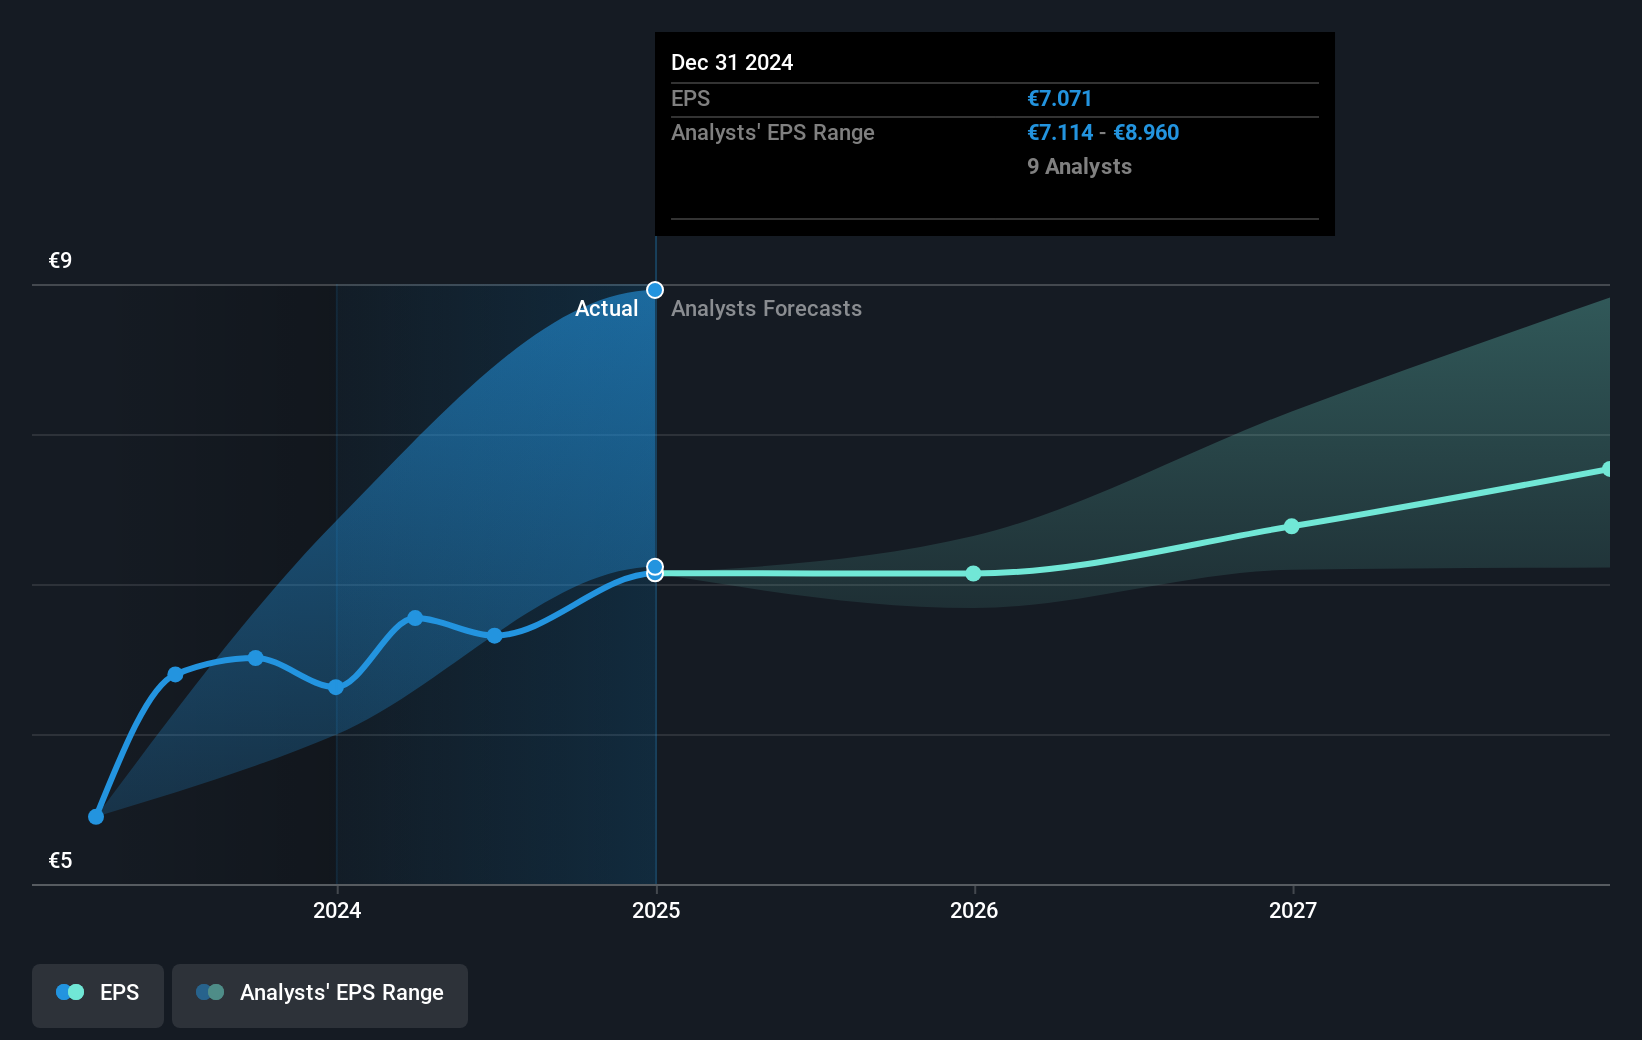
Task: Toggle the Analysts' EPS Range visibility
Action: point(320,993)
